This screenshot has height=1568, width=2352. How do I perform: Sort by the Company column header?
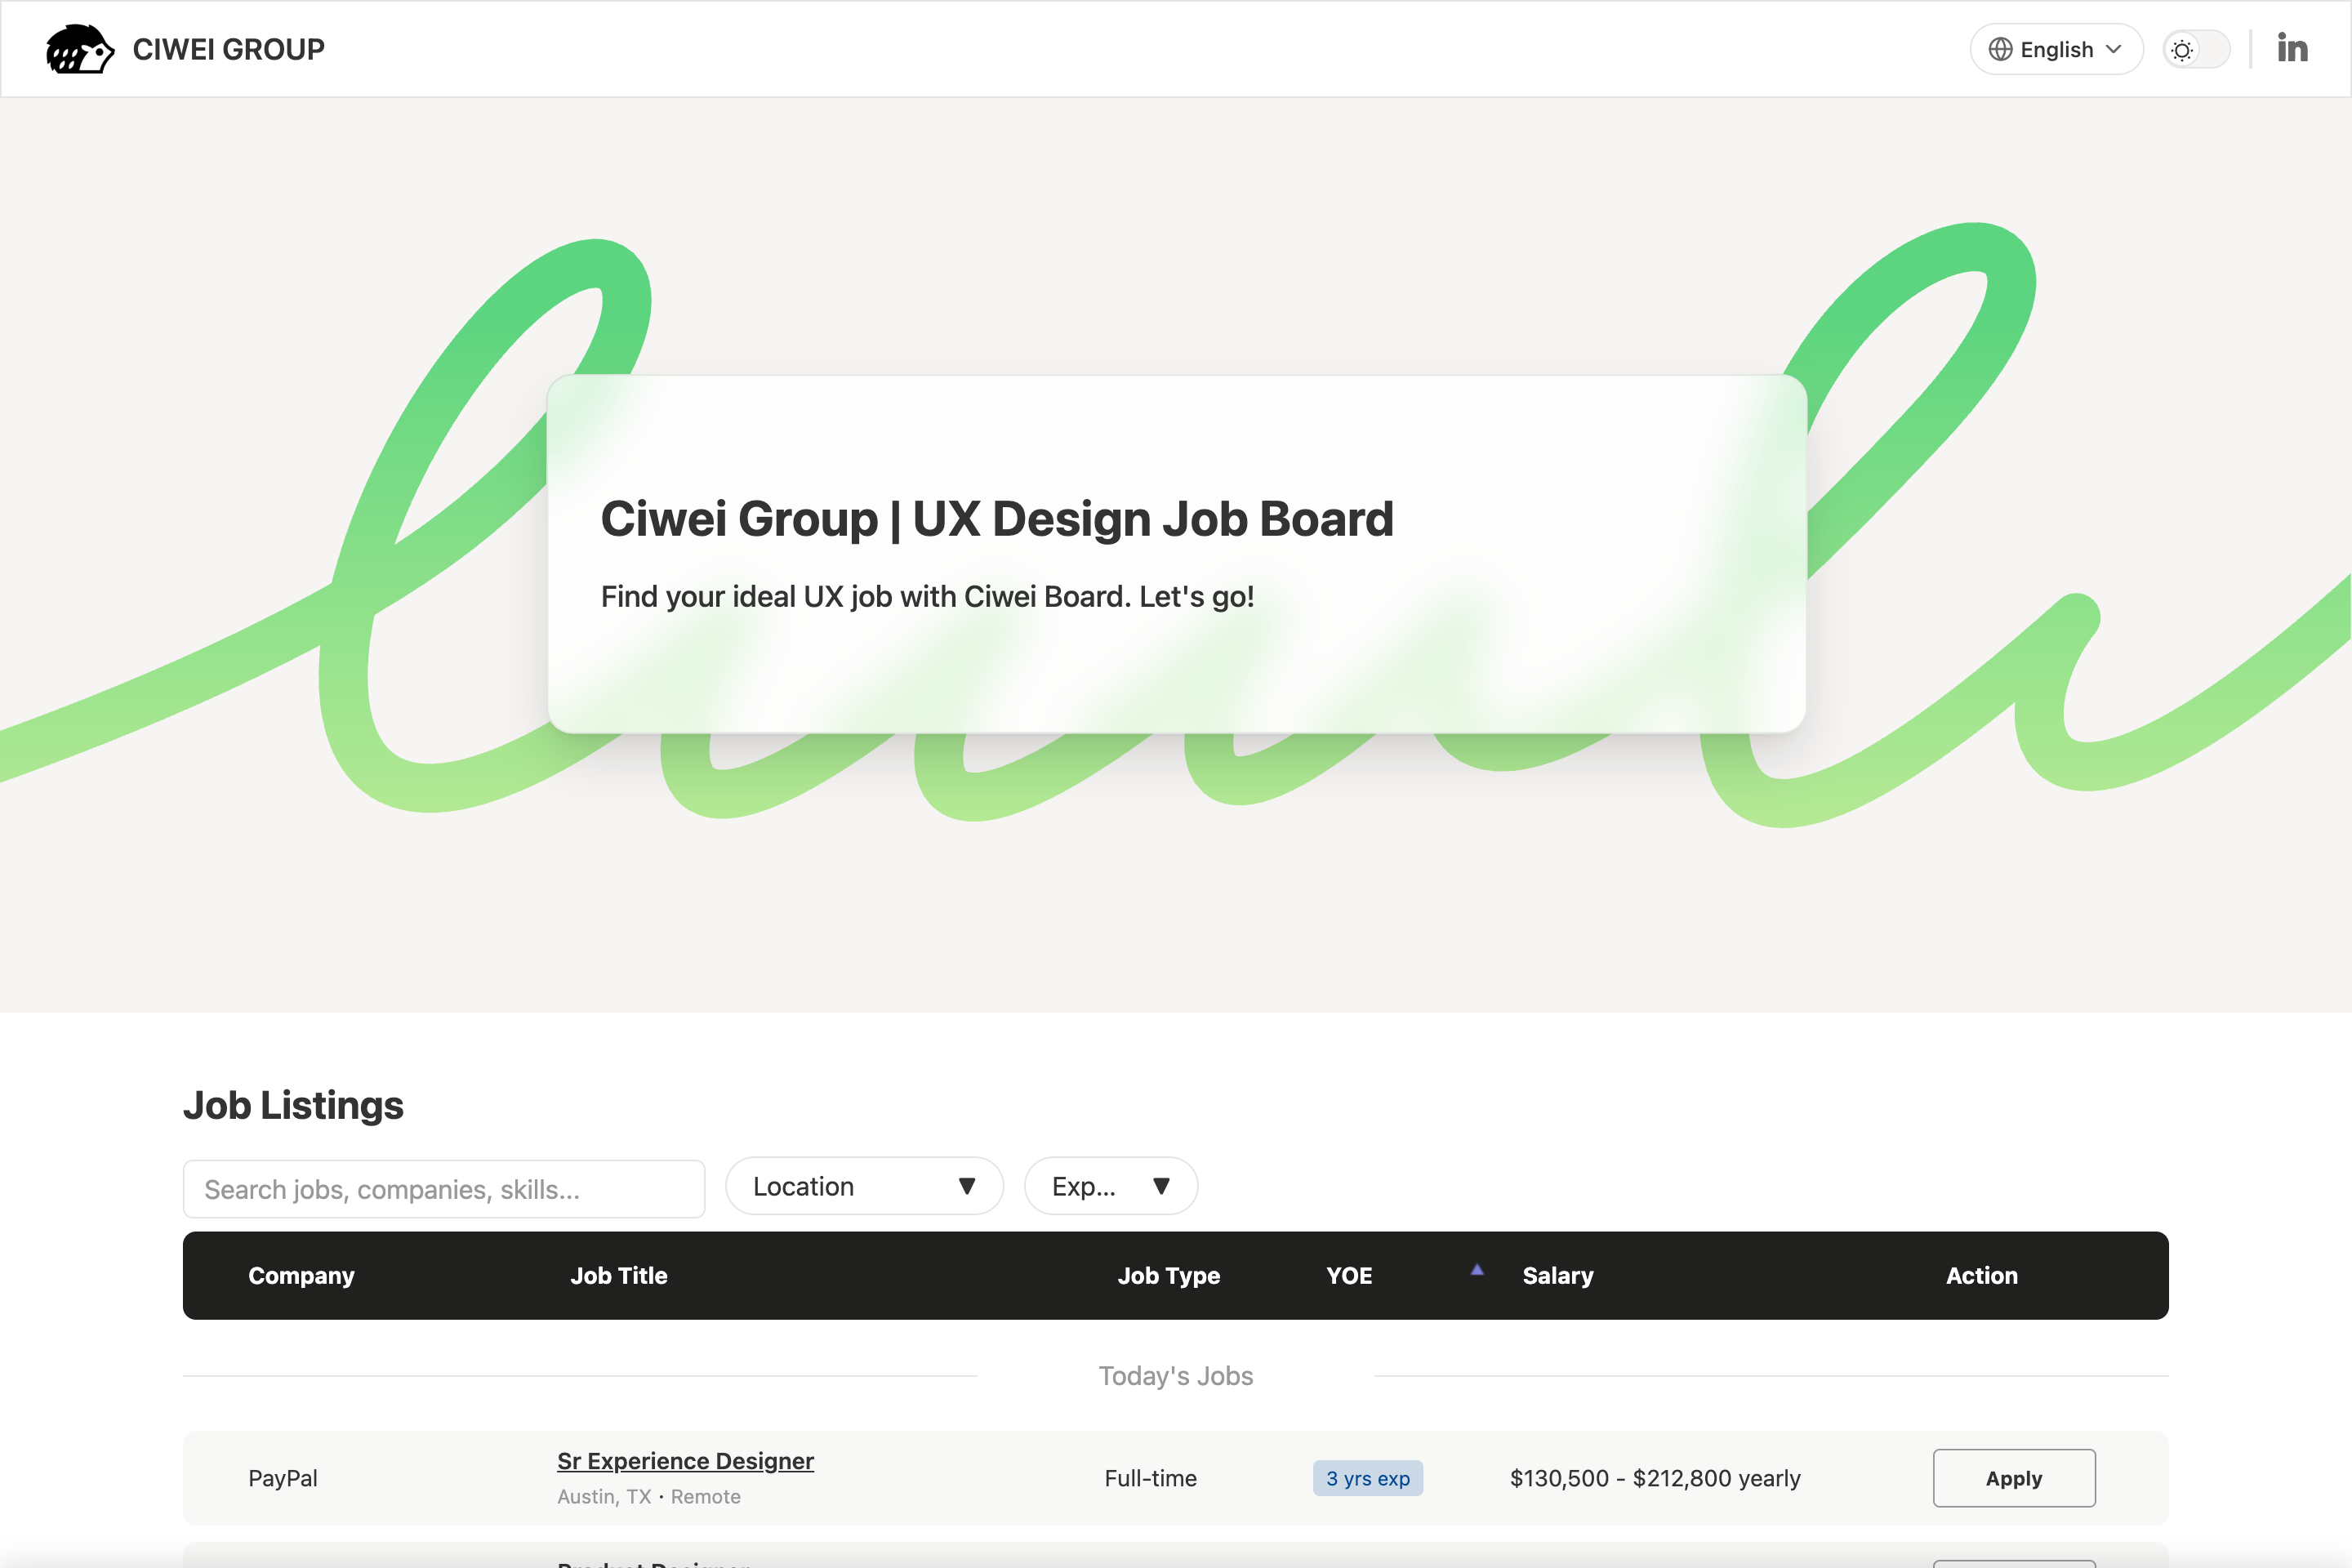point(301,1275)
